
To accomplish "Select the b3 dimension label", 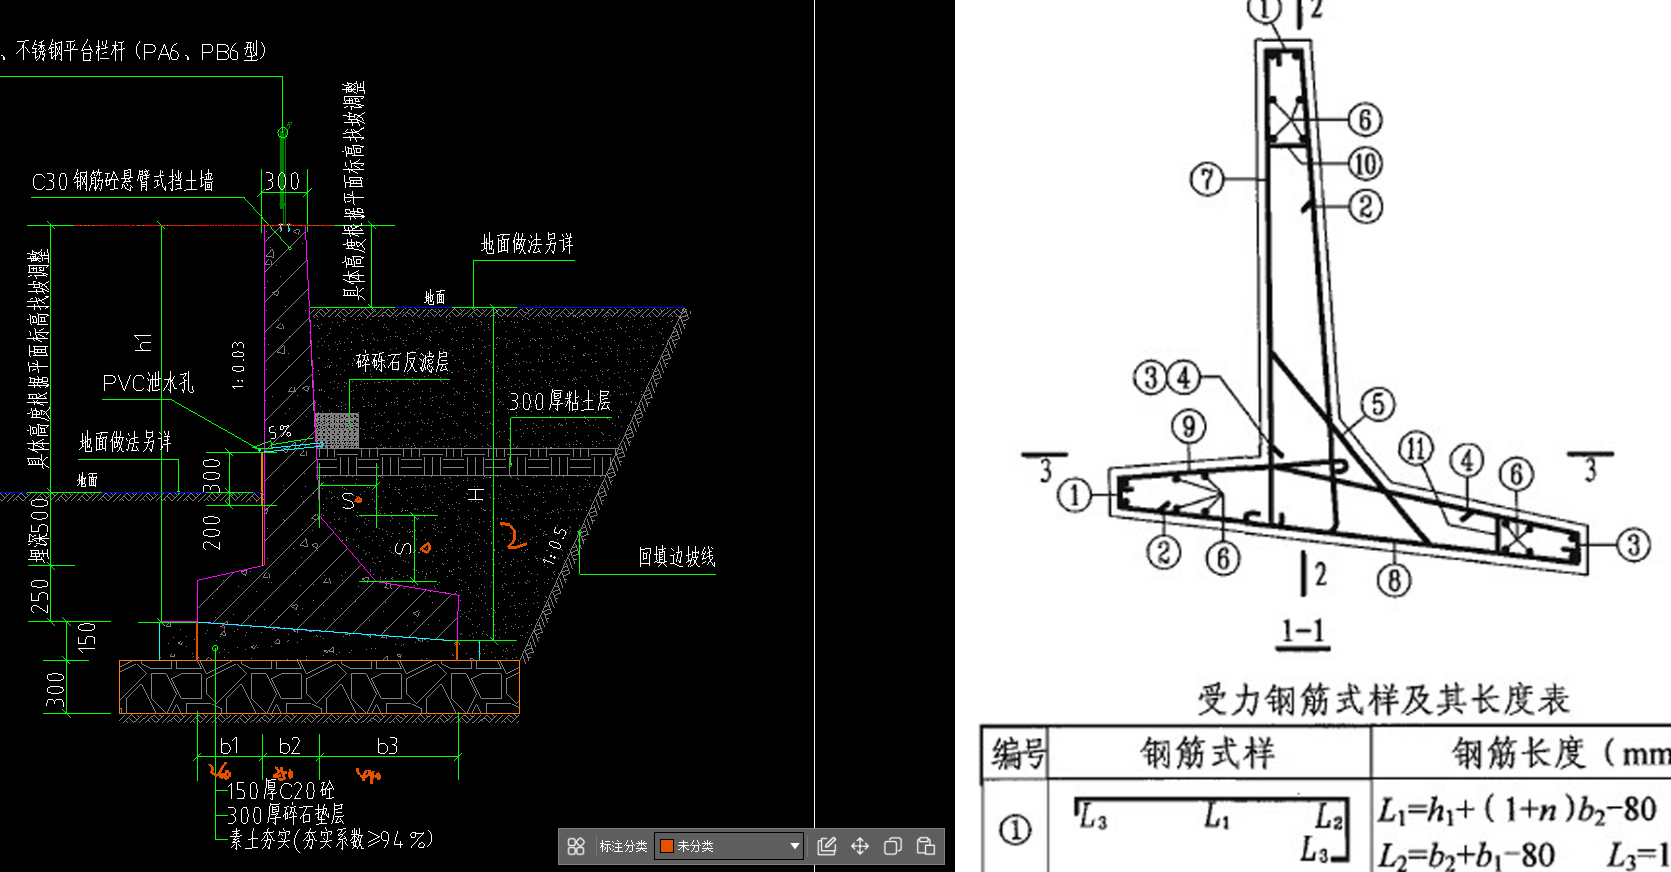I will pos(388,746).
